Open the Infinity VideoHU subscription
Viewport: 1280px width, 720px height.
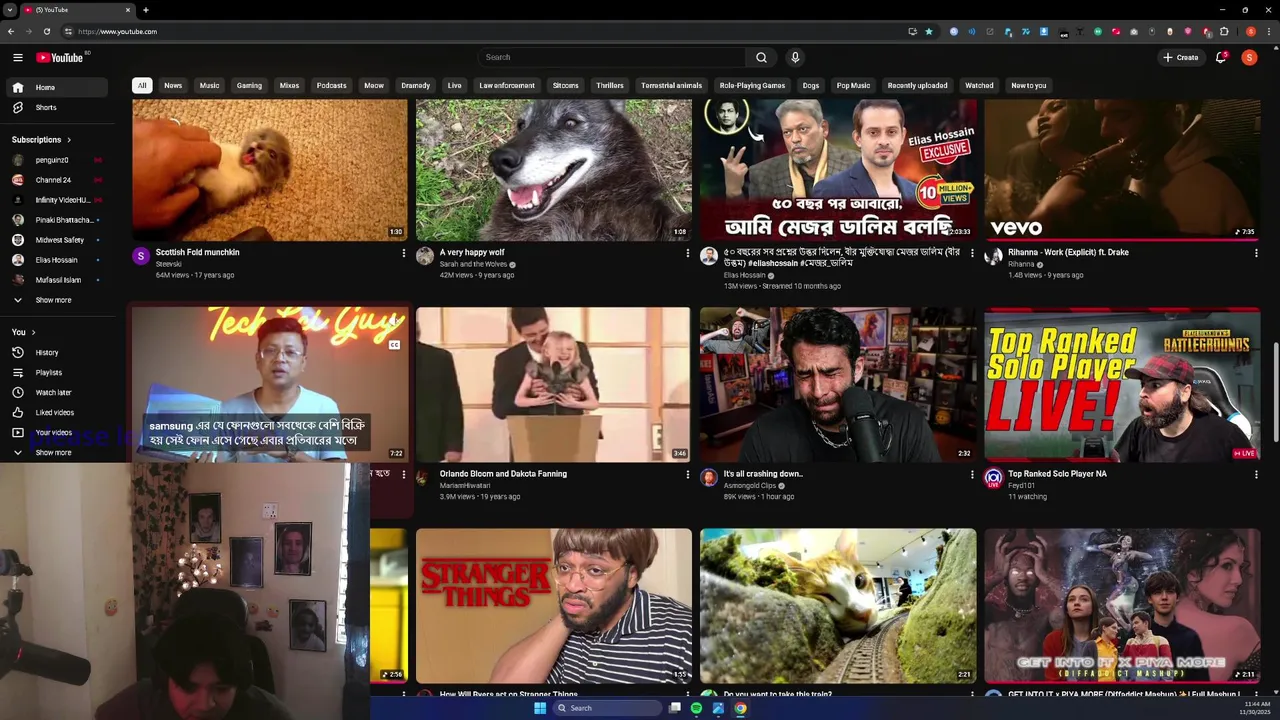tap(56, 200)
